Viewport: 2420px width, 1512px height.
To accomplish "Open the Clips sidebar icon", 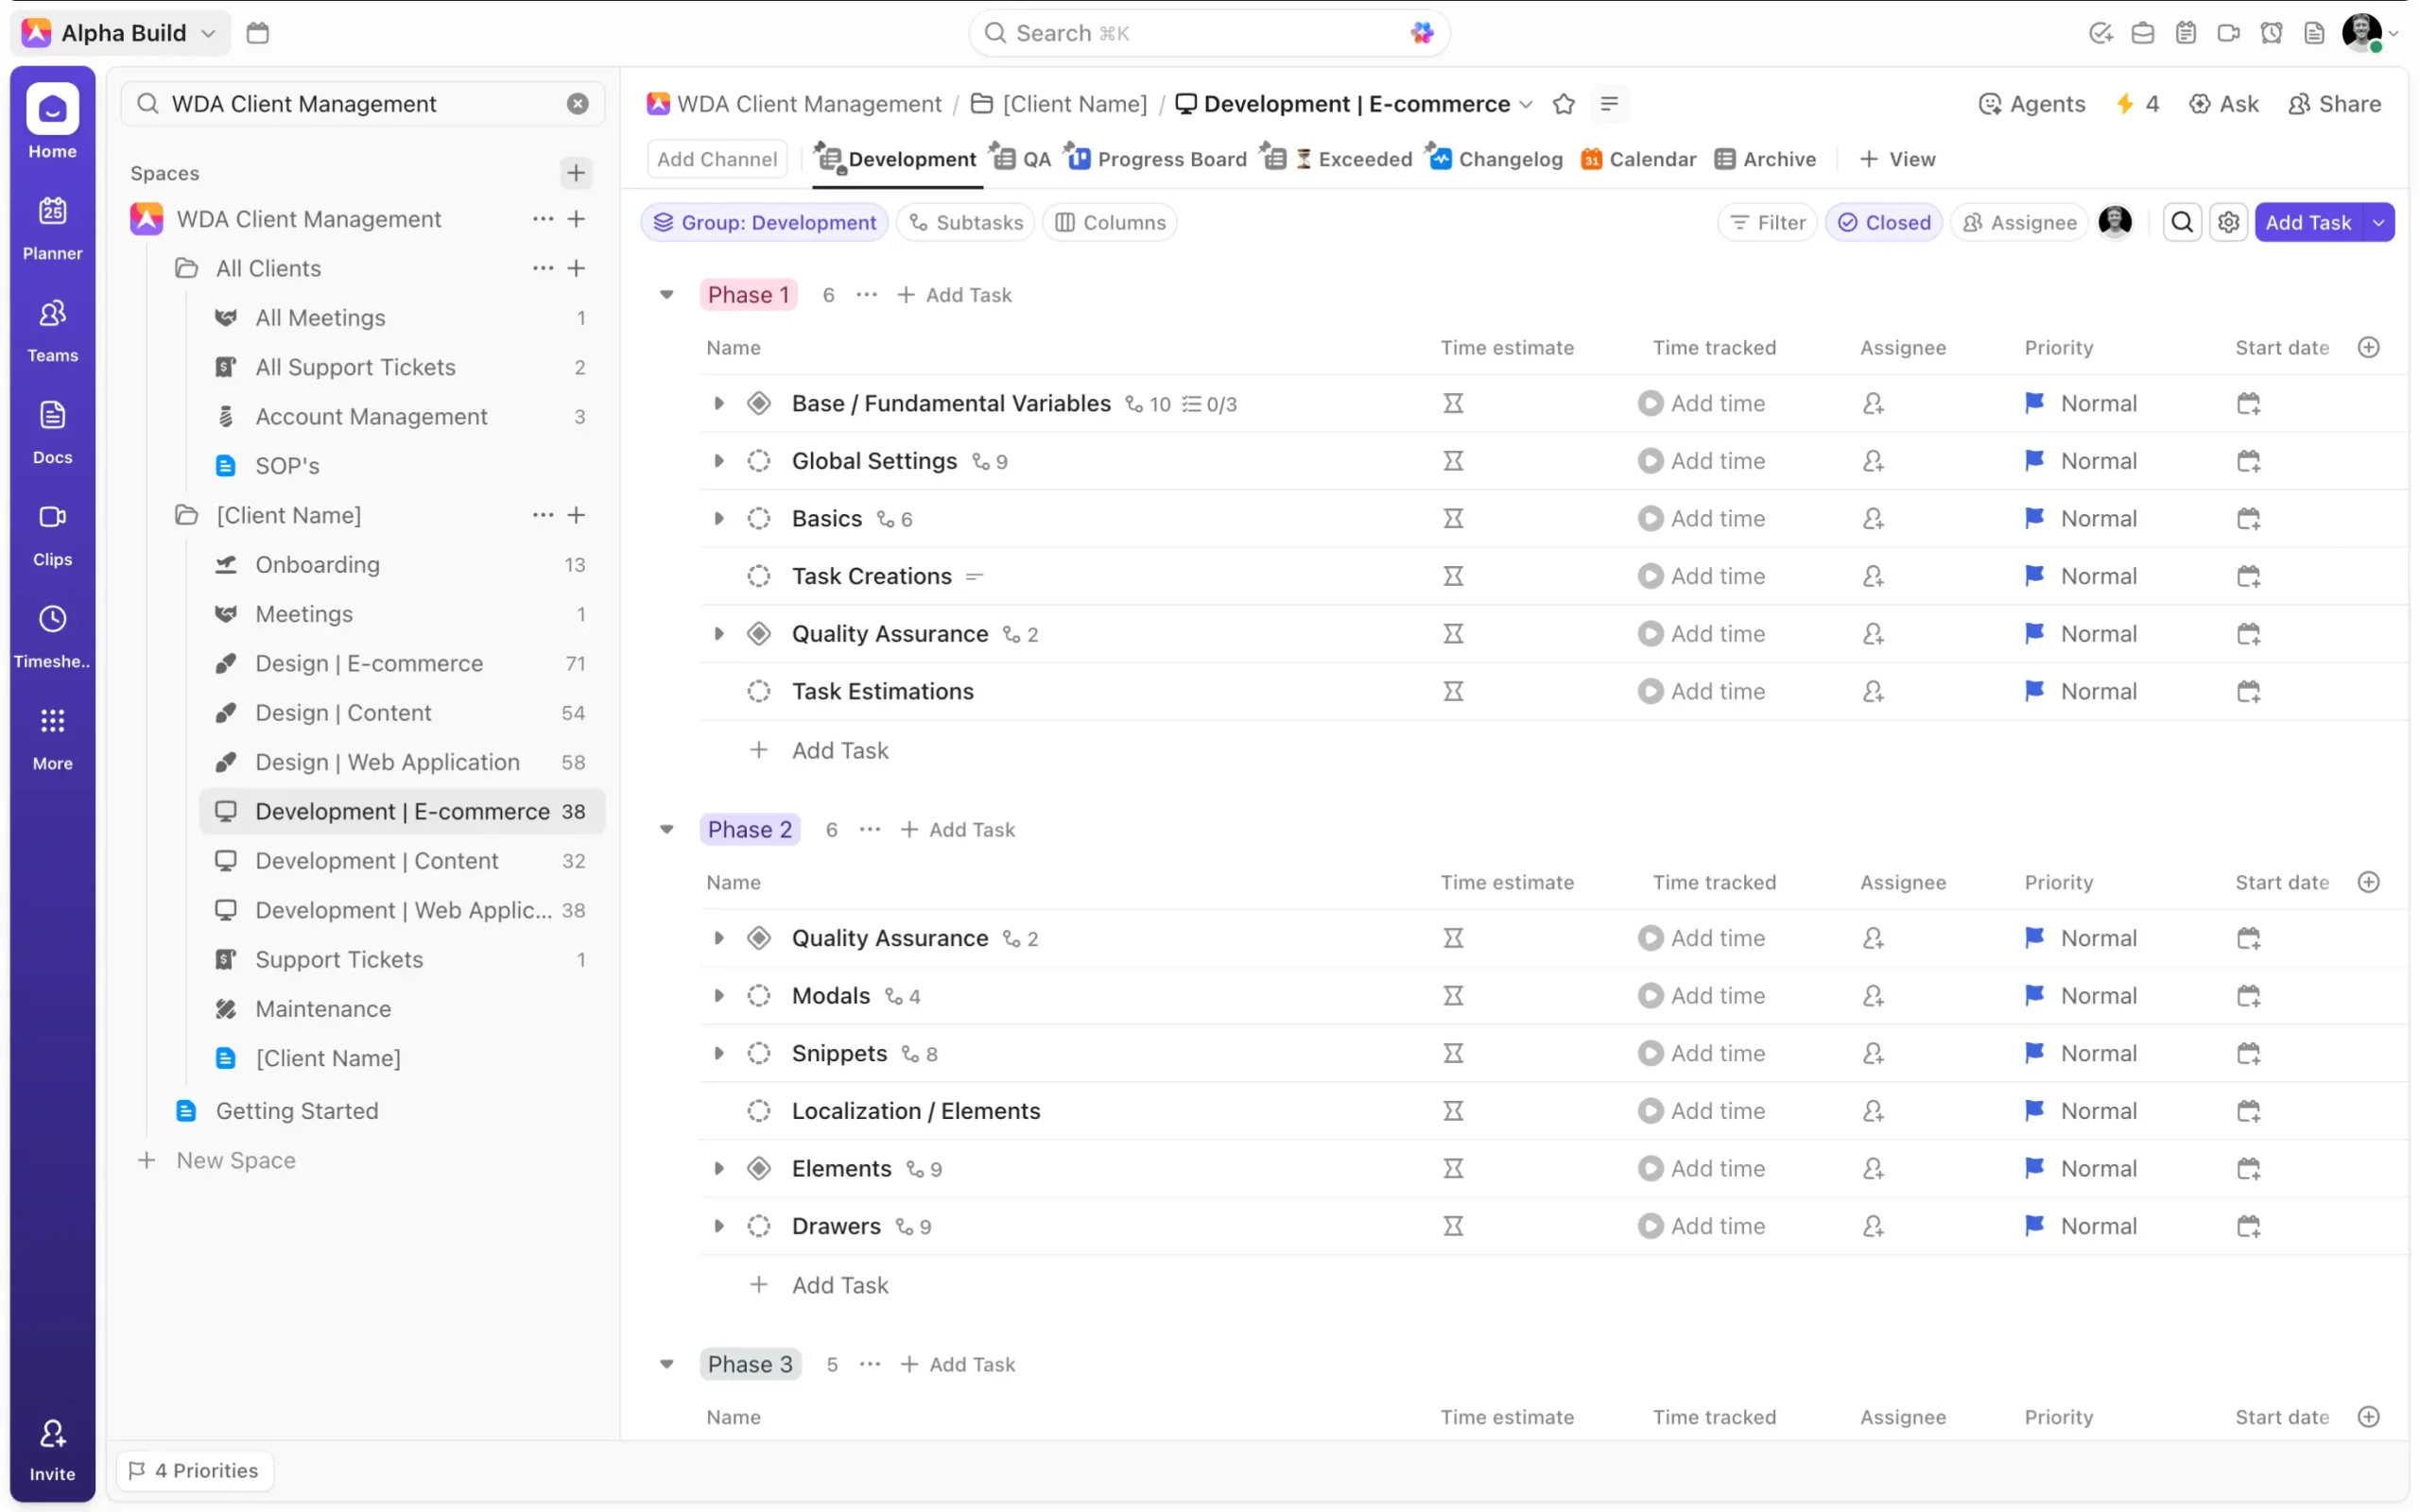I will point(52,533).
